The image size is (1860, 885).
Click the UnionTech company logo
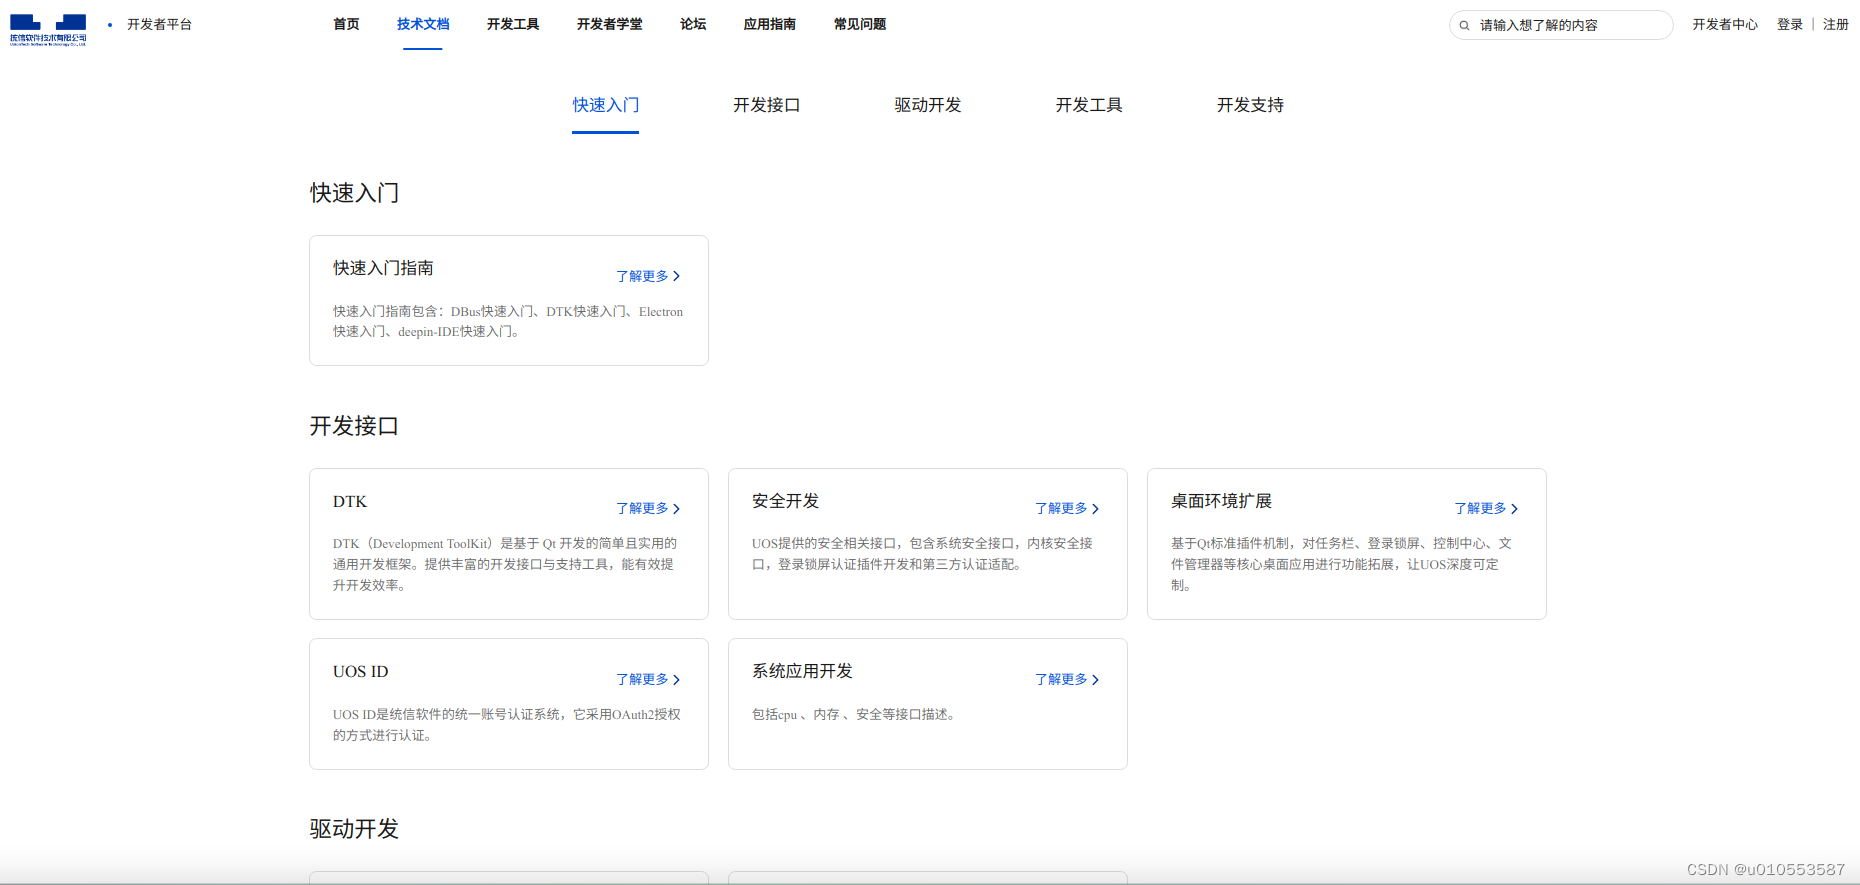pos(48,30)
